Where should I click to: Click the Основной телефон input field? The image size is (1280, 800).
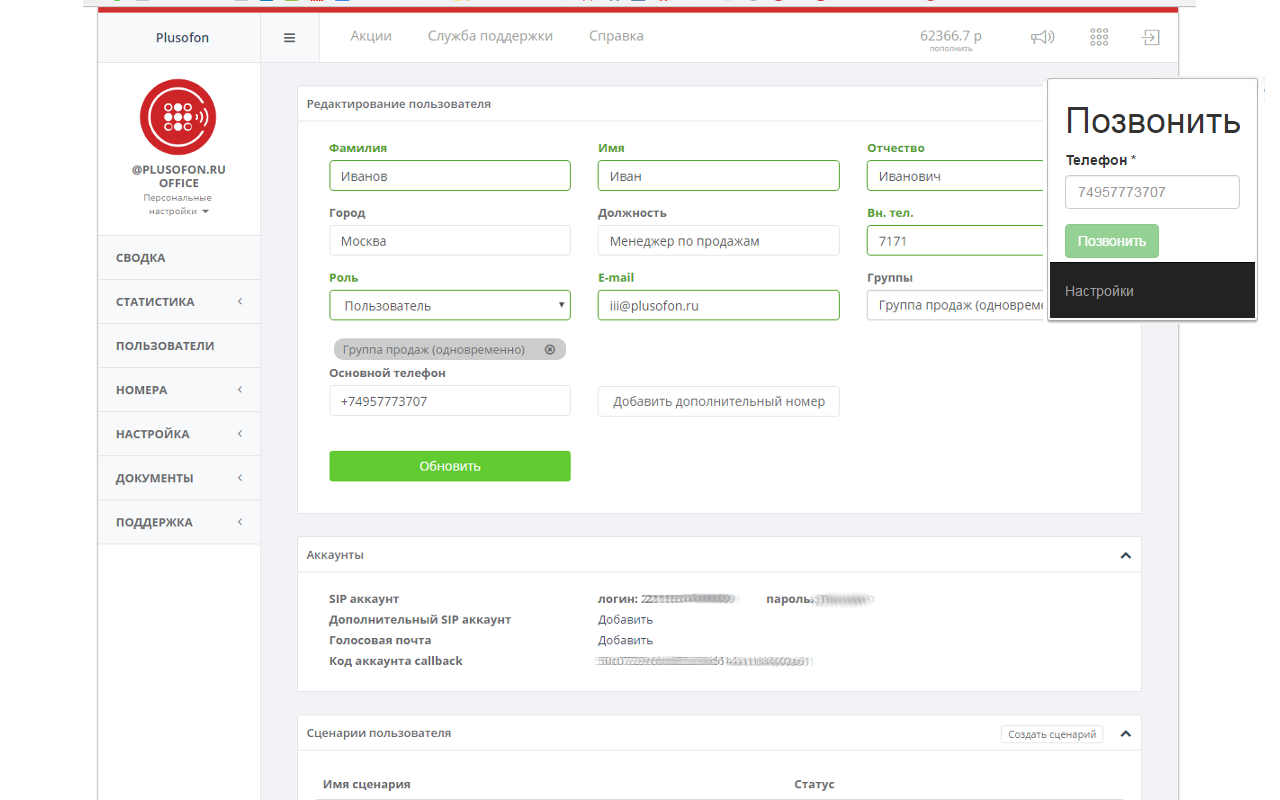point(450,401)
